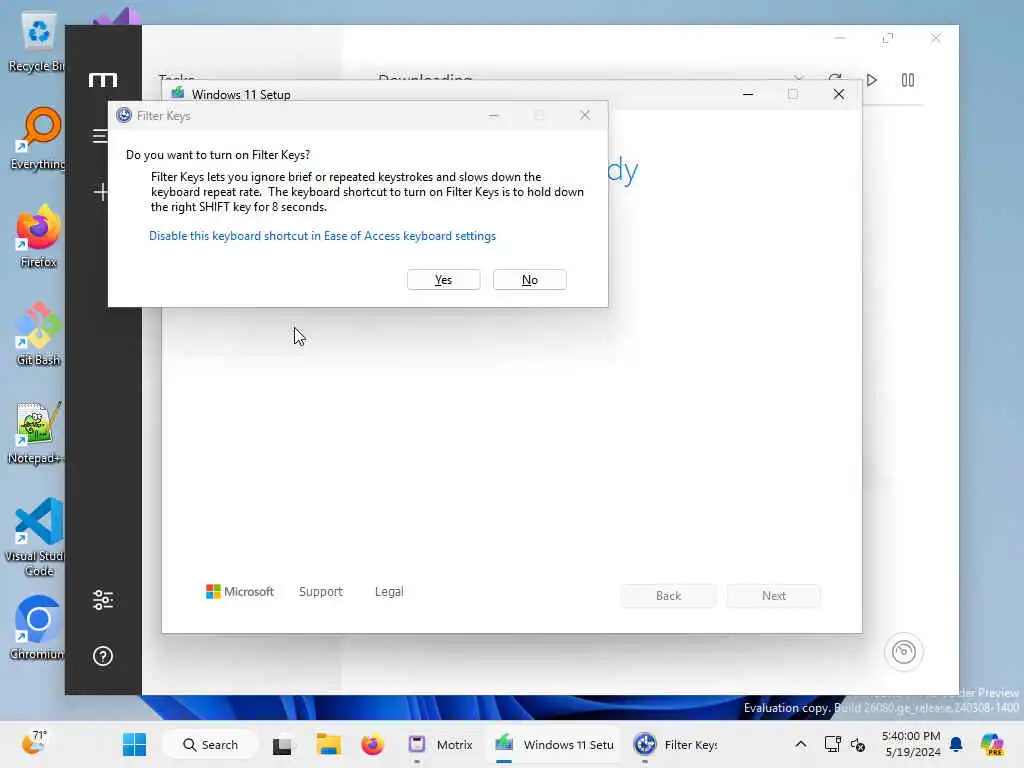This screenshot has height=768, width=1024.
Task: Open muted volume tray icon
Action: pyautogui.click(x=857, y=744)
